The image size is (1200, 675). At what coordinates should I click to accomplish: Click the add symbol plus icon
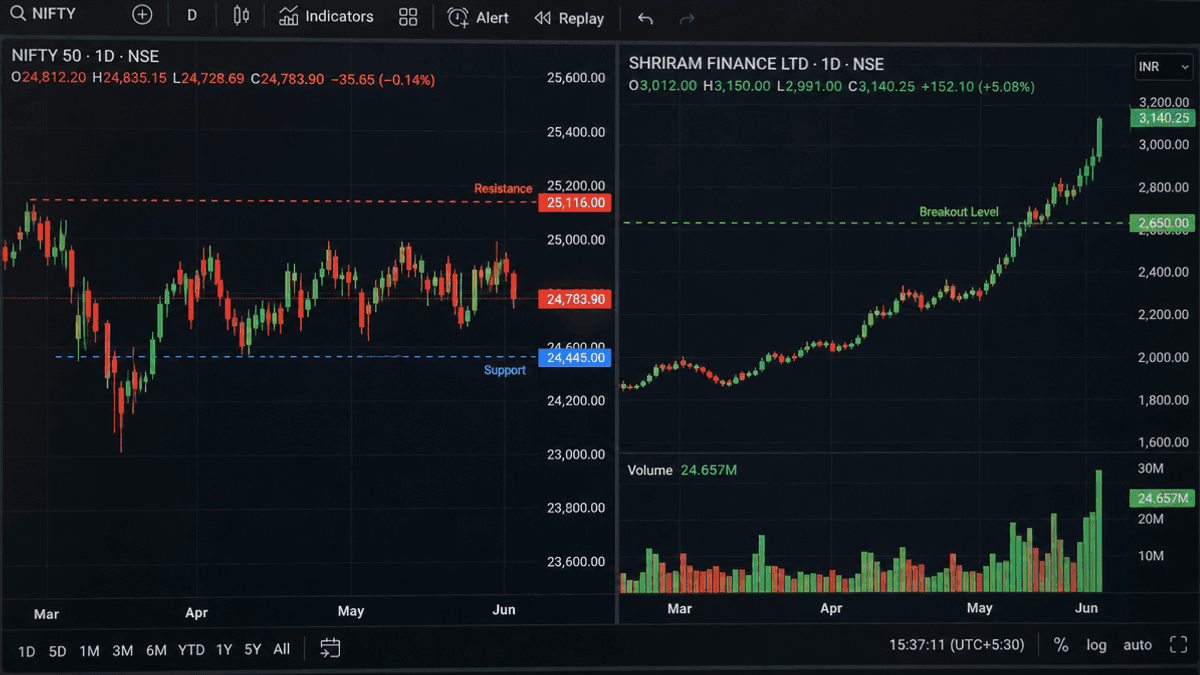[143, 16]
